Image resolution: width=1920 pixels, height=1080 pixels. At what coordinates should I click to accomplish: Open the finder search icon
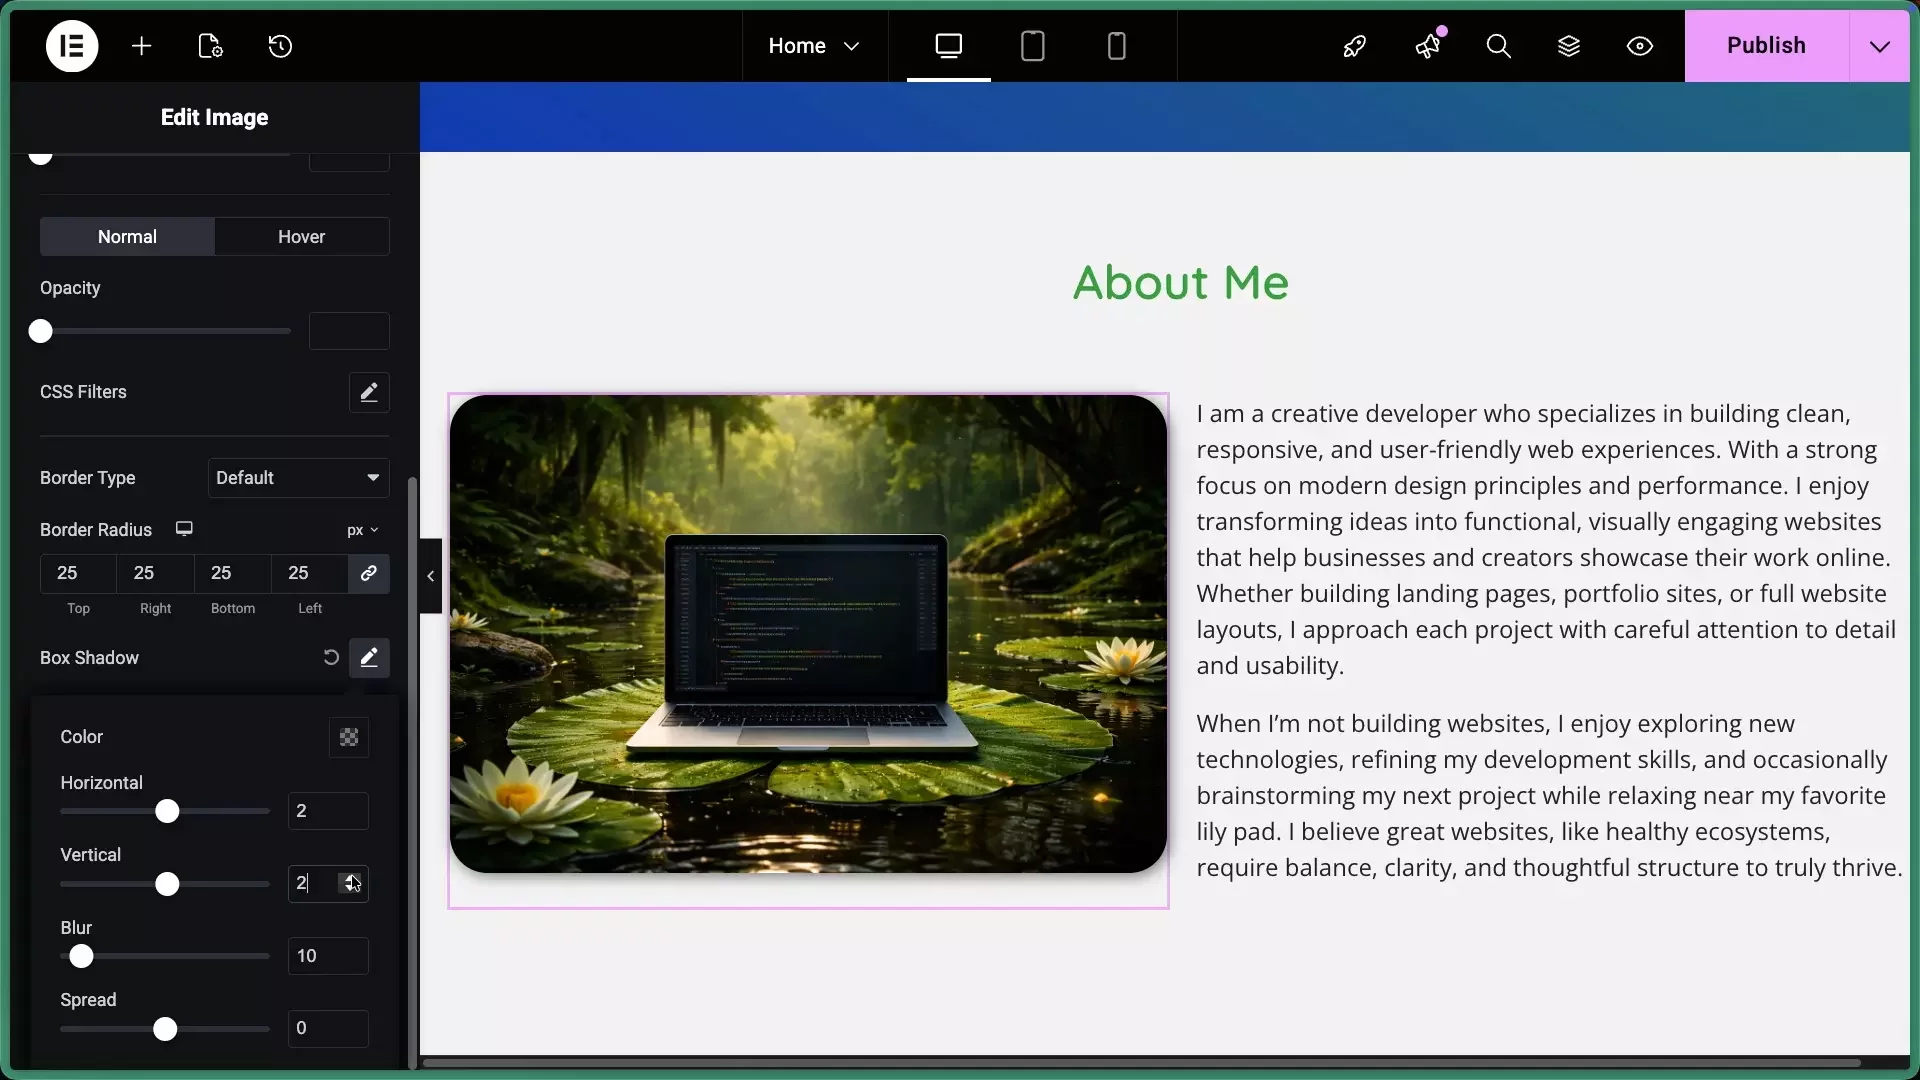coord(1498,46)
